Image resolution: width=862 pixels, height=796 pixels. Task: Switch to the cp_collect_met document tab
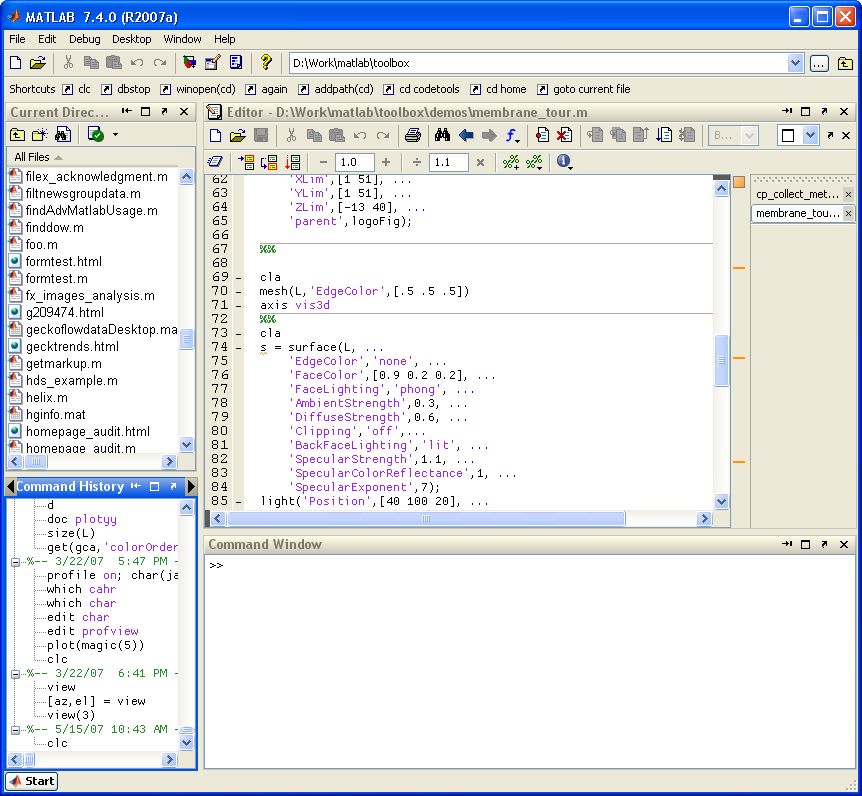coord(797,194)
